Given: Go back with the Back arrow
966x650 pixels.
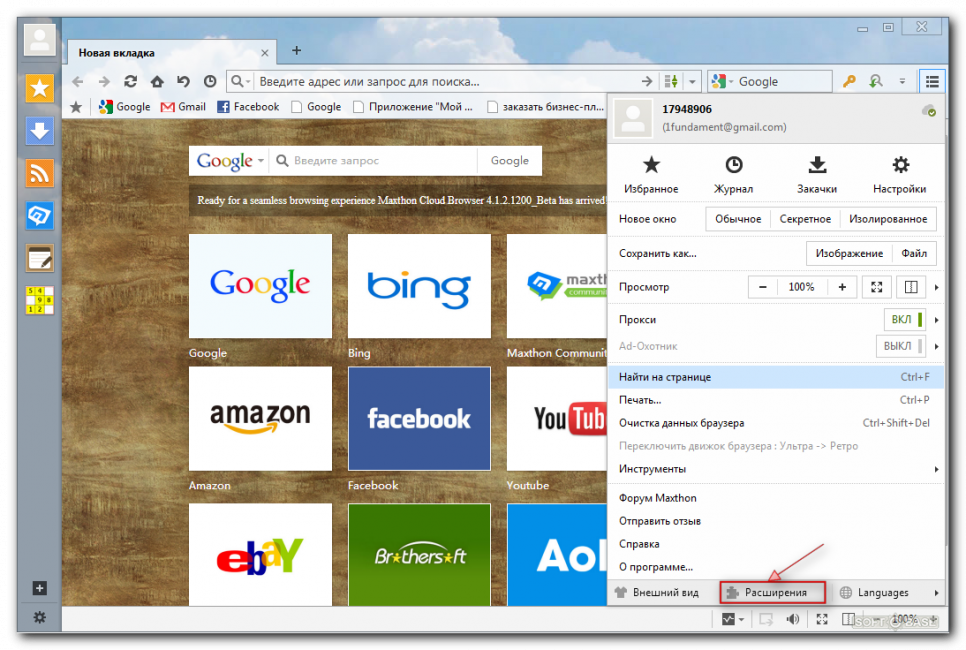Looking at the screenshot, I should click(78, 81).
